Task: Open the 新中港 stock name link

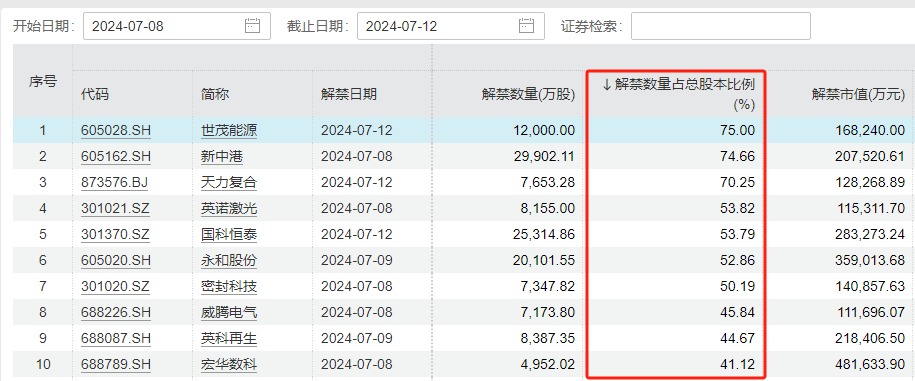Action: pyautogui.click(x=222, y=156)
